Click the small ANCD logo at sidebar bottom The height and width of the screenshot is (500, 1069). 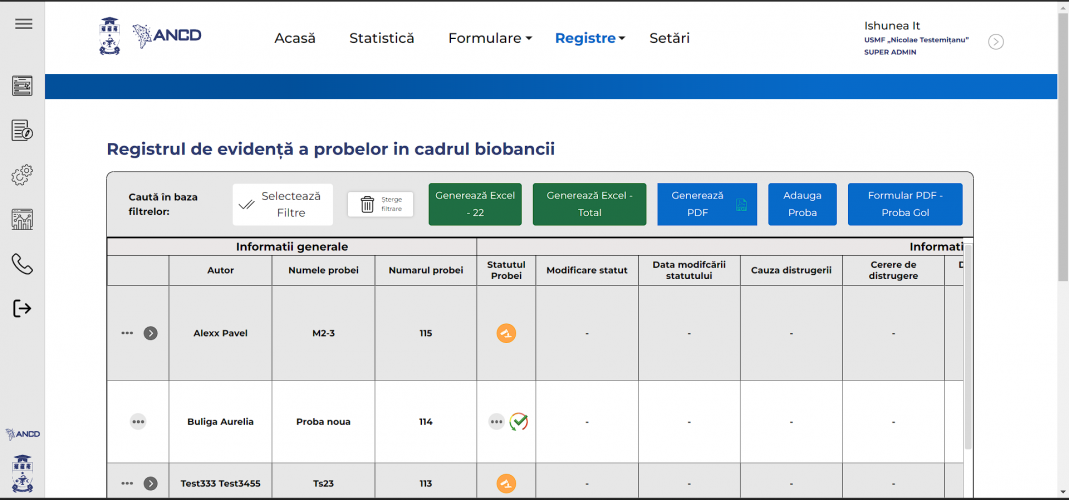click(x=22, y=435)
